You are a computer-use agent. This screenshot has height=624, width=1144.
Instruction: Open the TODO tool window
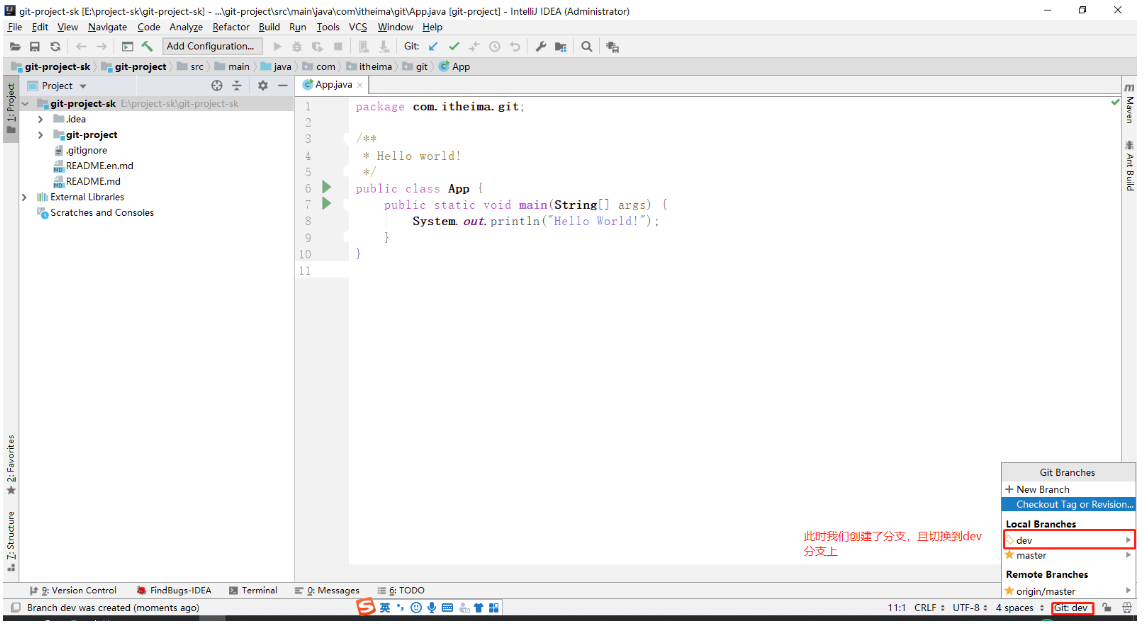[x=401, y=590]
